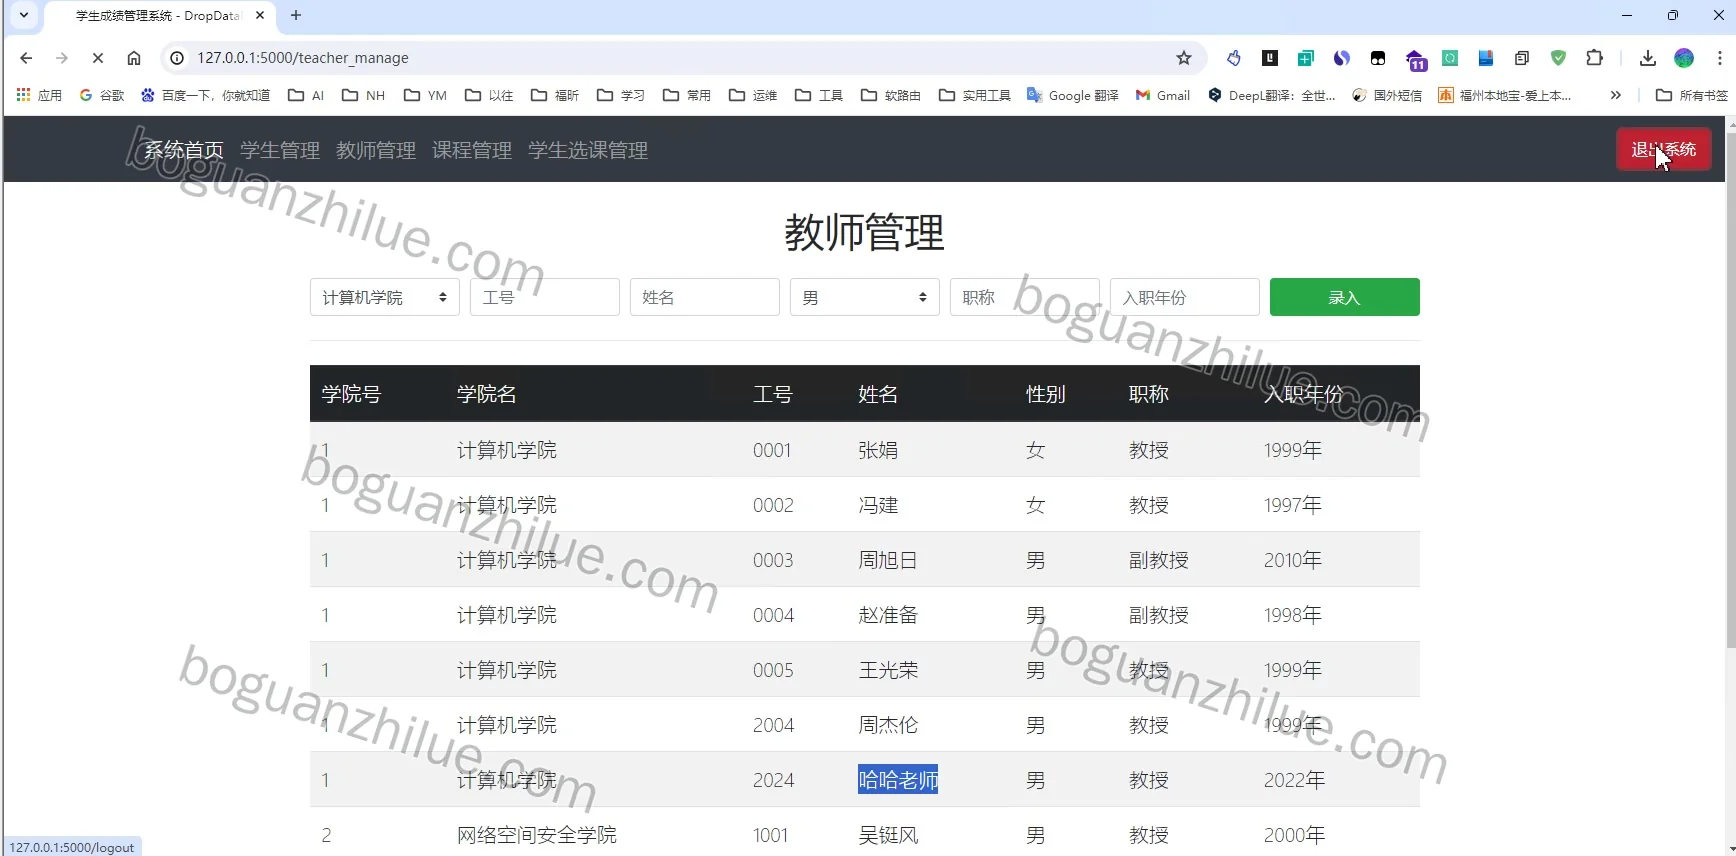Click the purple extension icon with badge 11
This screenshot has height=856, width=1736.
click(1415, 59)
